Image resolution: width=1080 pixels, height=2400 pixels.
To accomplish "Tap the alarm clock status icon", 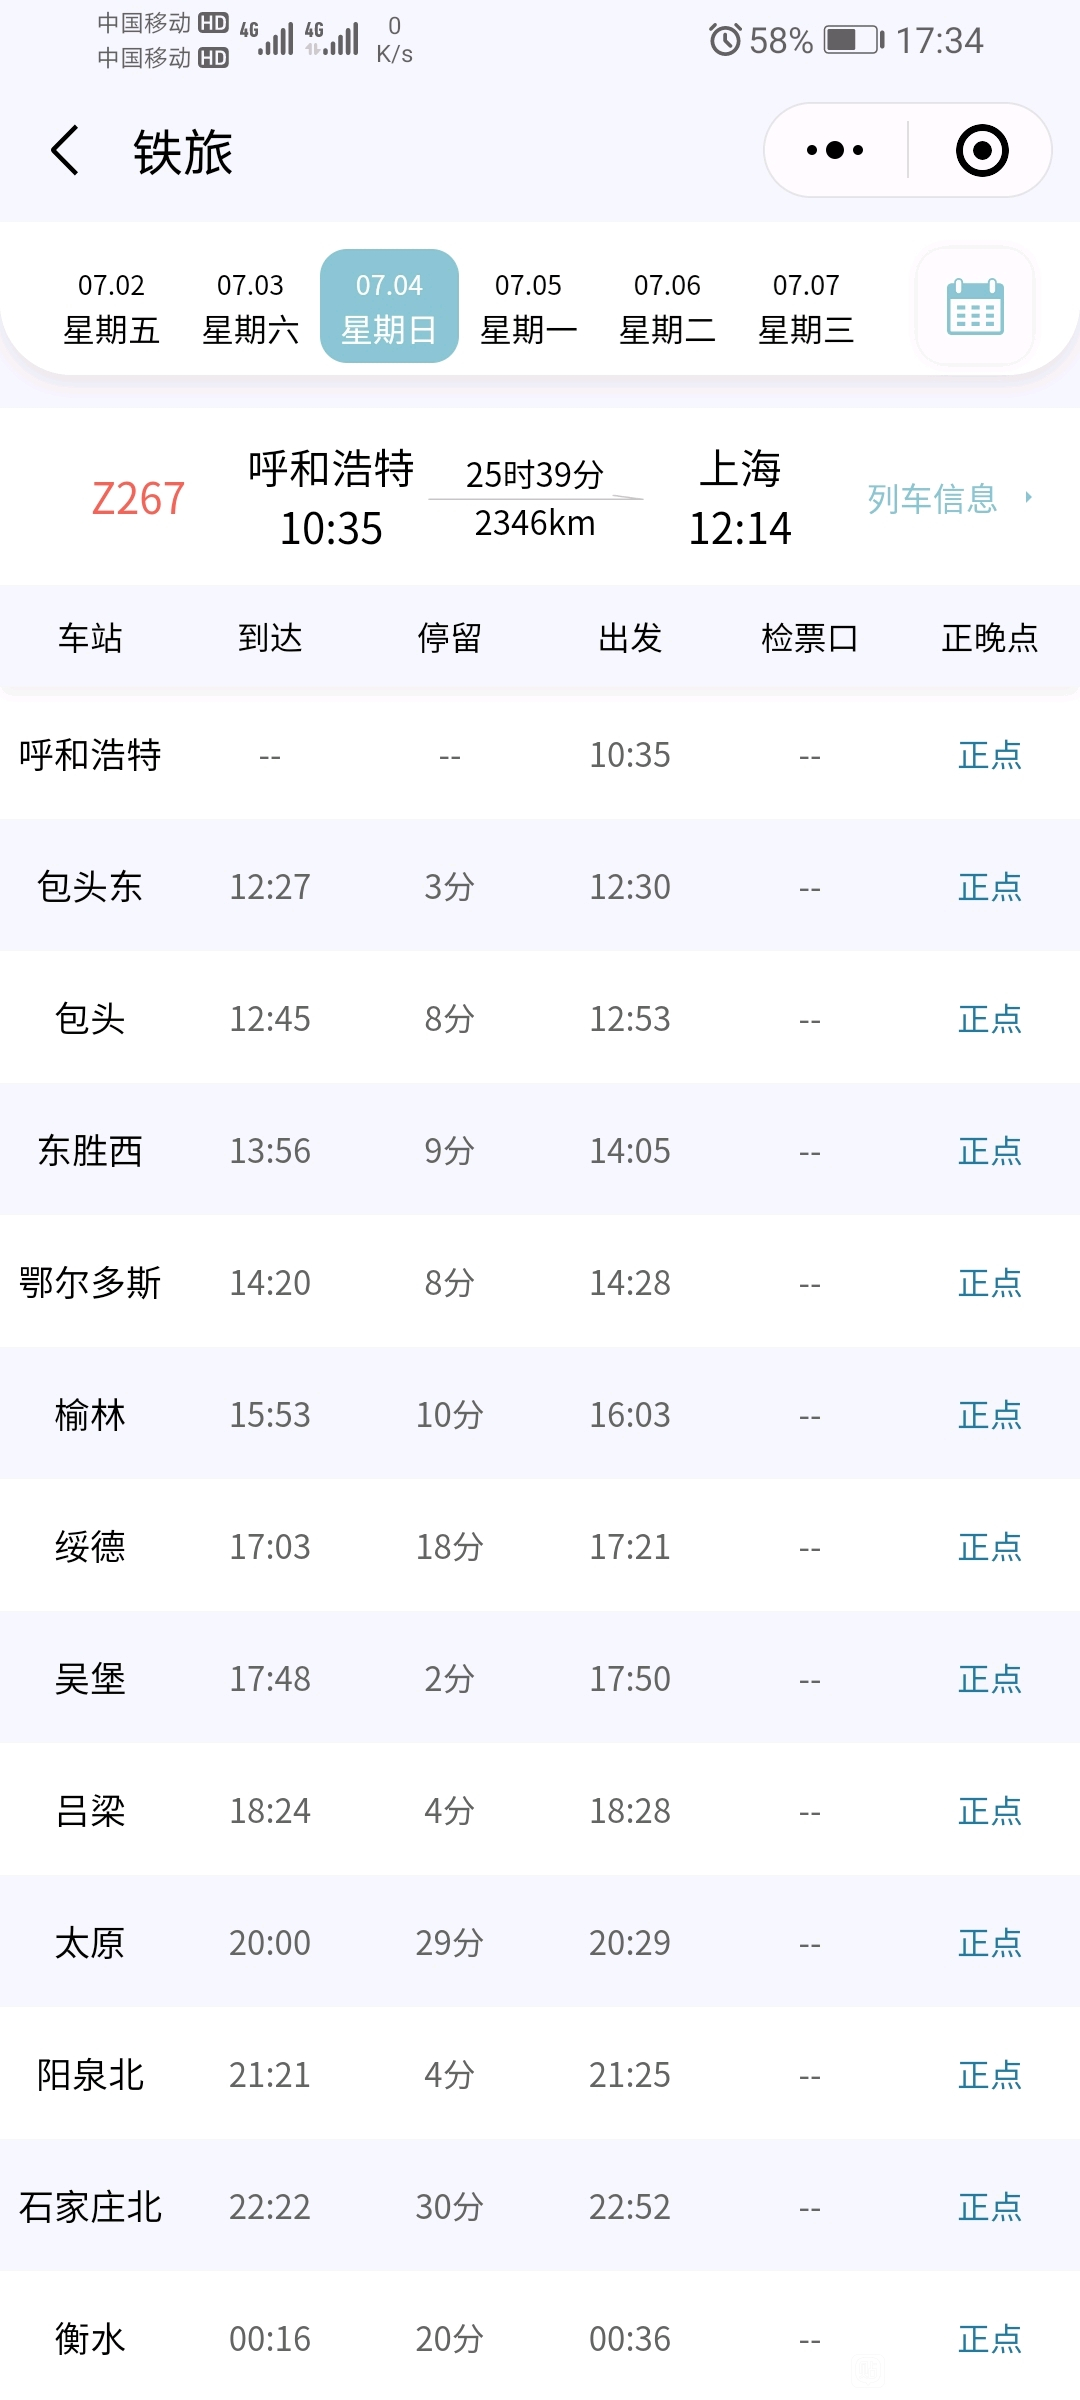I will point(725,40).
